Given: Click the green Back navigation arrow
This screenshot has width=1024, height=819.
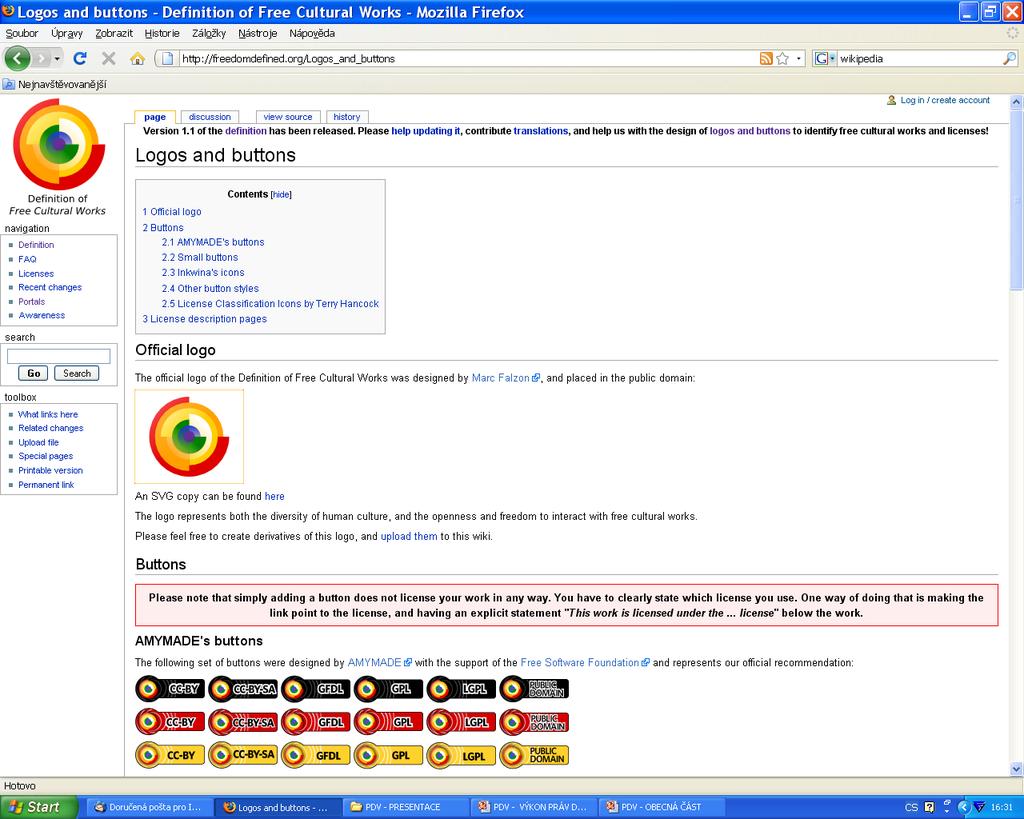Looking at the screenshot, I should click(x=17, y=59).
